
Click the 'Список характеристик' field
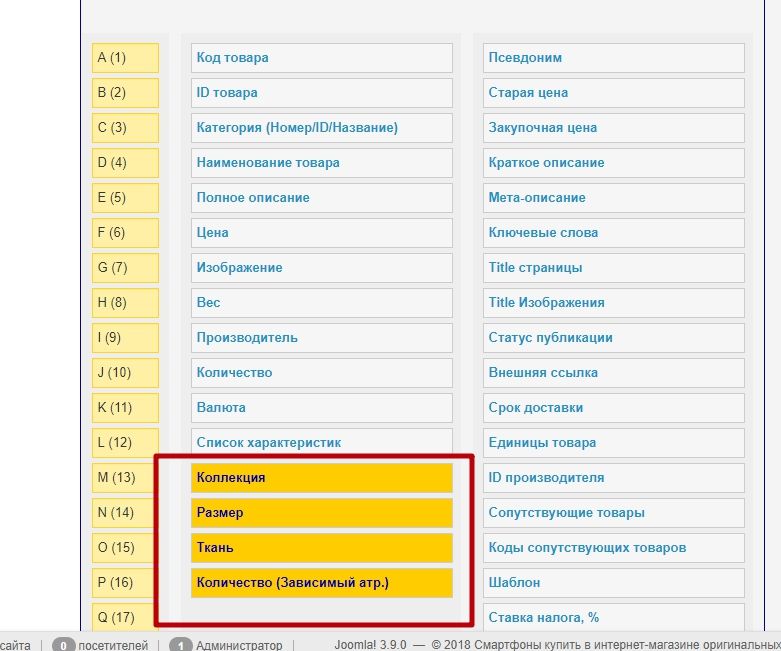pos(322,442)
